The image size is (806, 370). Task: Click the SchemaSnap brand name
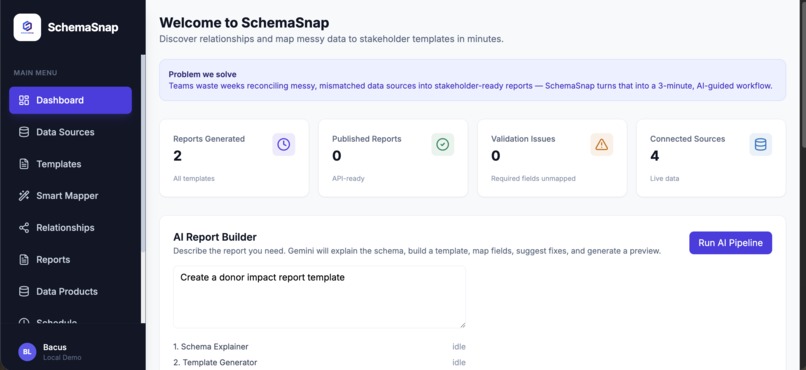[83, 27]
